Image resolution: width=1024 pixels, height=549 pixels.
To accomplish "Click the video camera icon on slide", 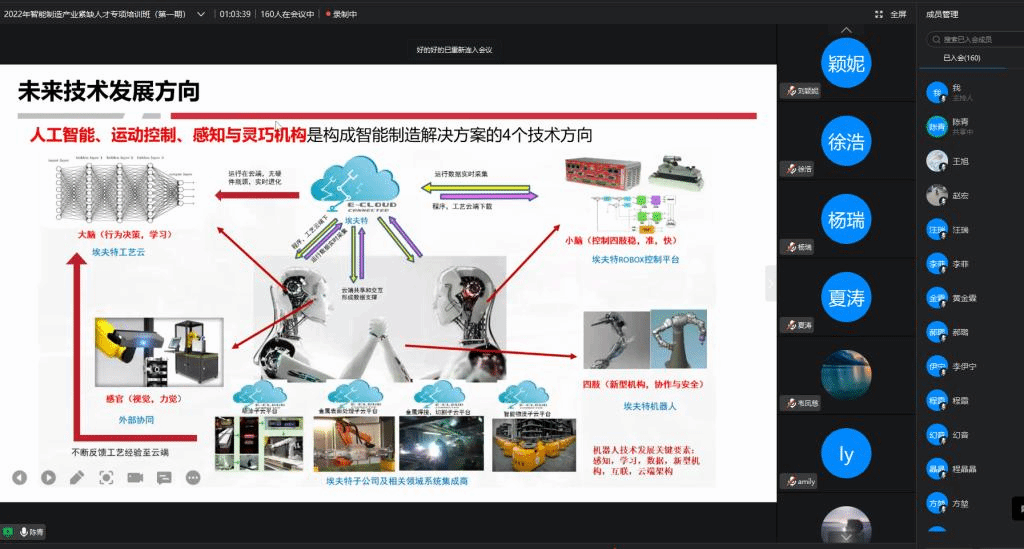I will click(x=135, y=478).
